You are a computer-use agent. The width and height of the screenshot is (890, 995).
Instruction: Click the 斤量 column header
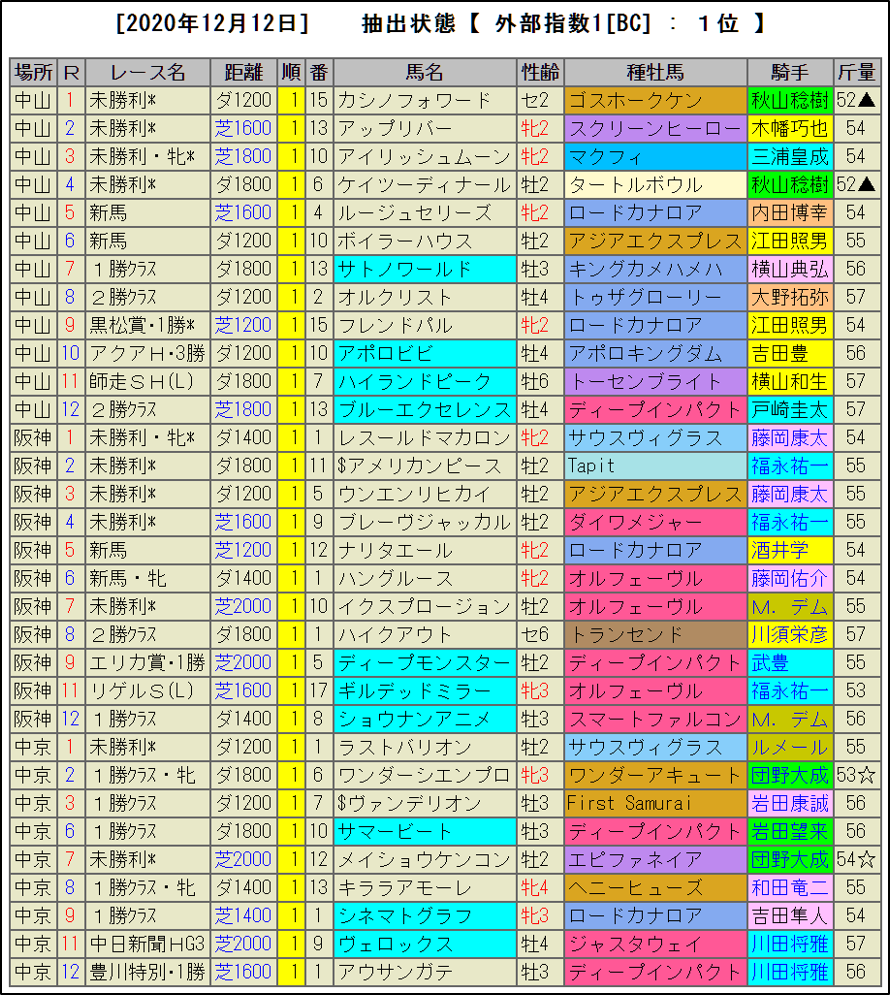(x=856, y=73)
